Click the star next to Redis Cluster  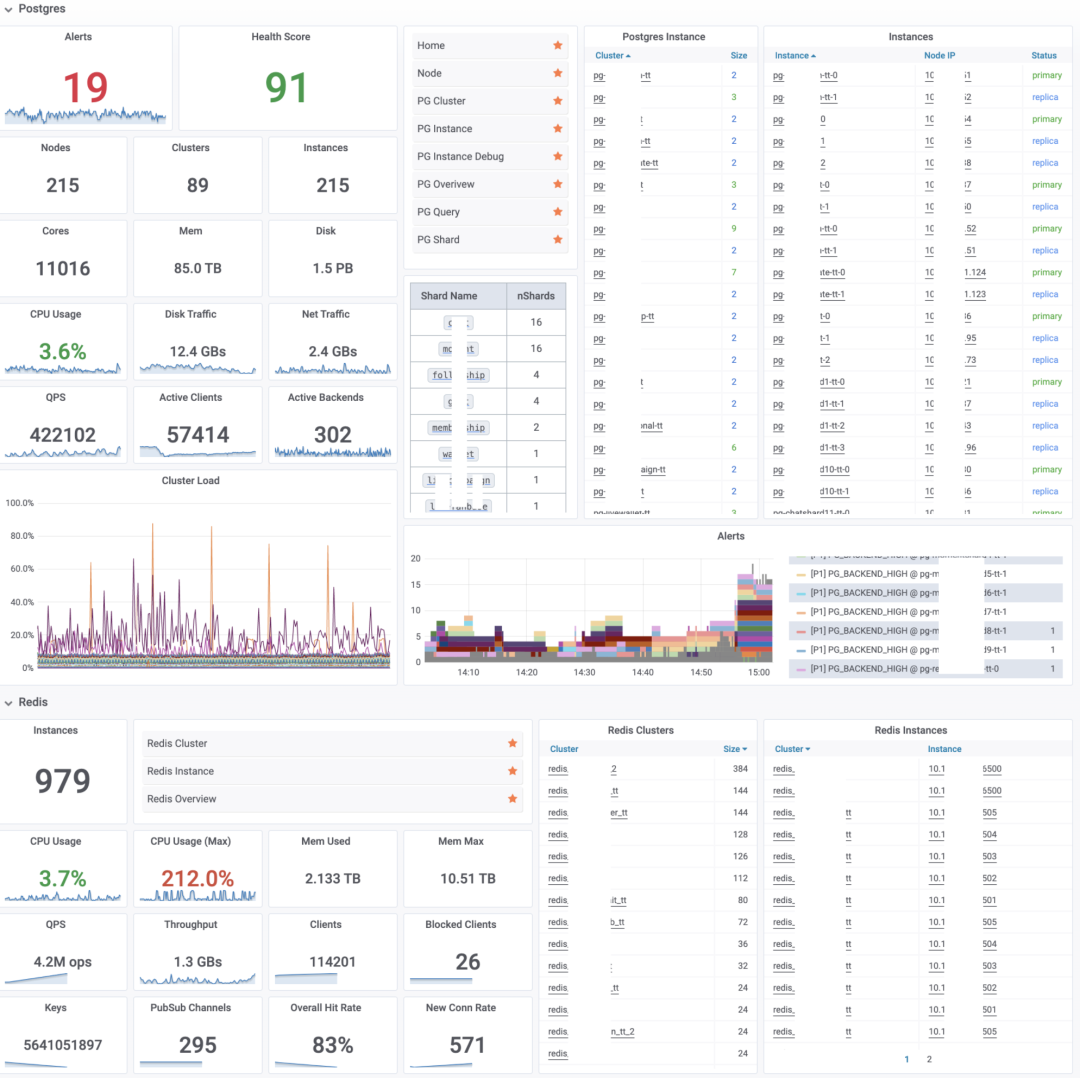click(x=512, y=744)
